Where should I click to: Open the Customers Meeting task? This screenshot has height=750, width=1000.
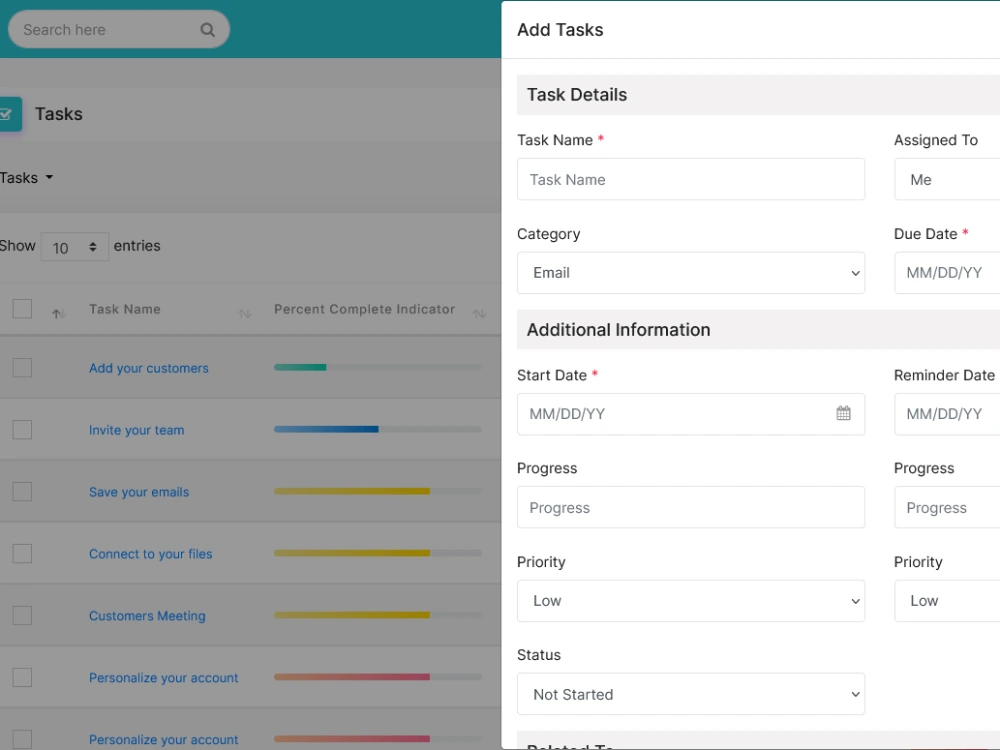(147, 615)
